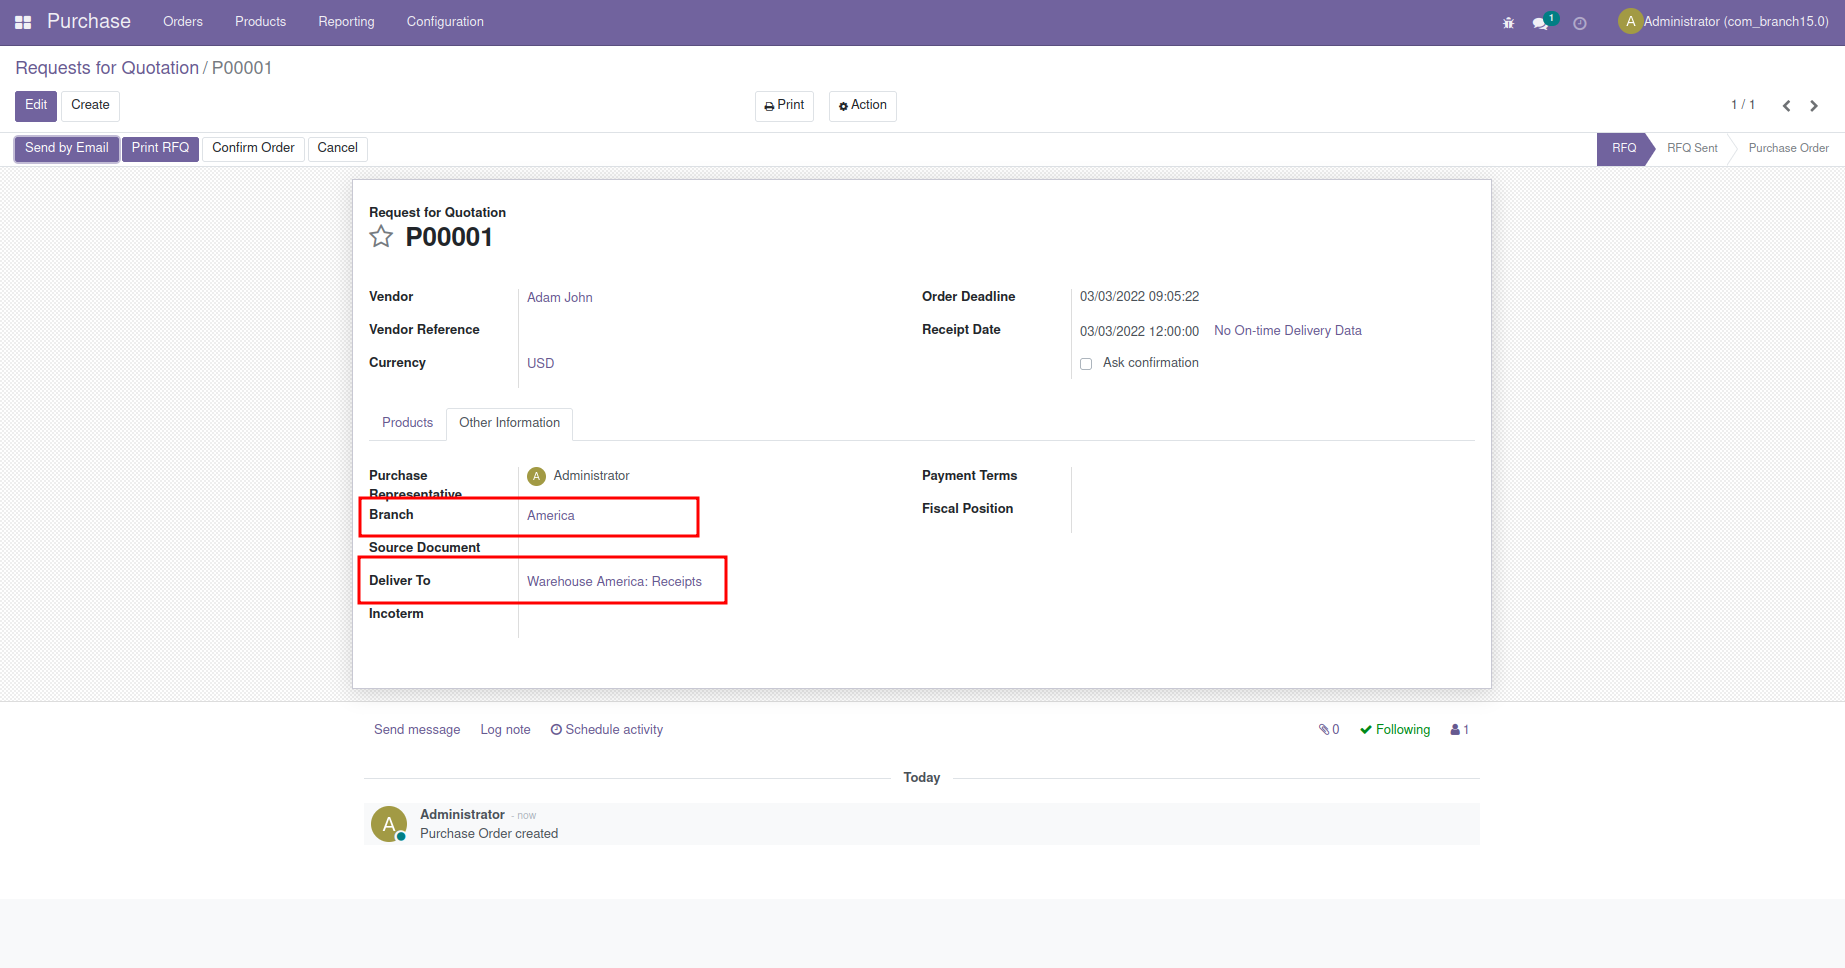Viewport: 1845px width, 968px height.
Task: Click the Purchase Order created message
Action: click(x=489, y=834)
